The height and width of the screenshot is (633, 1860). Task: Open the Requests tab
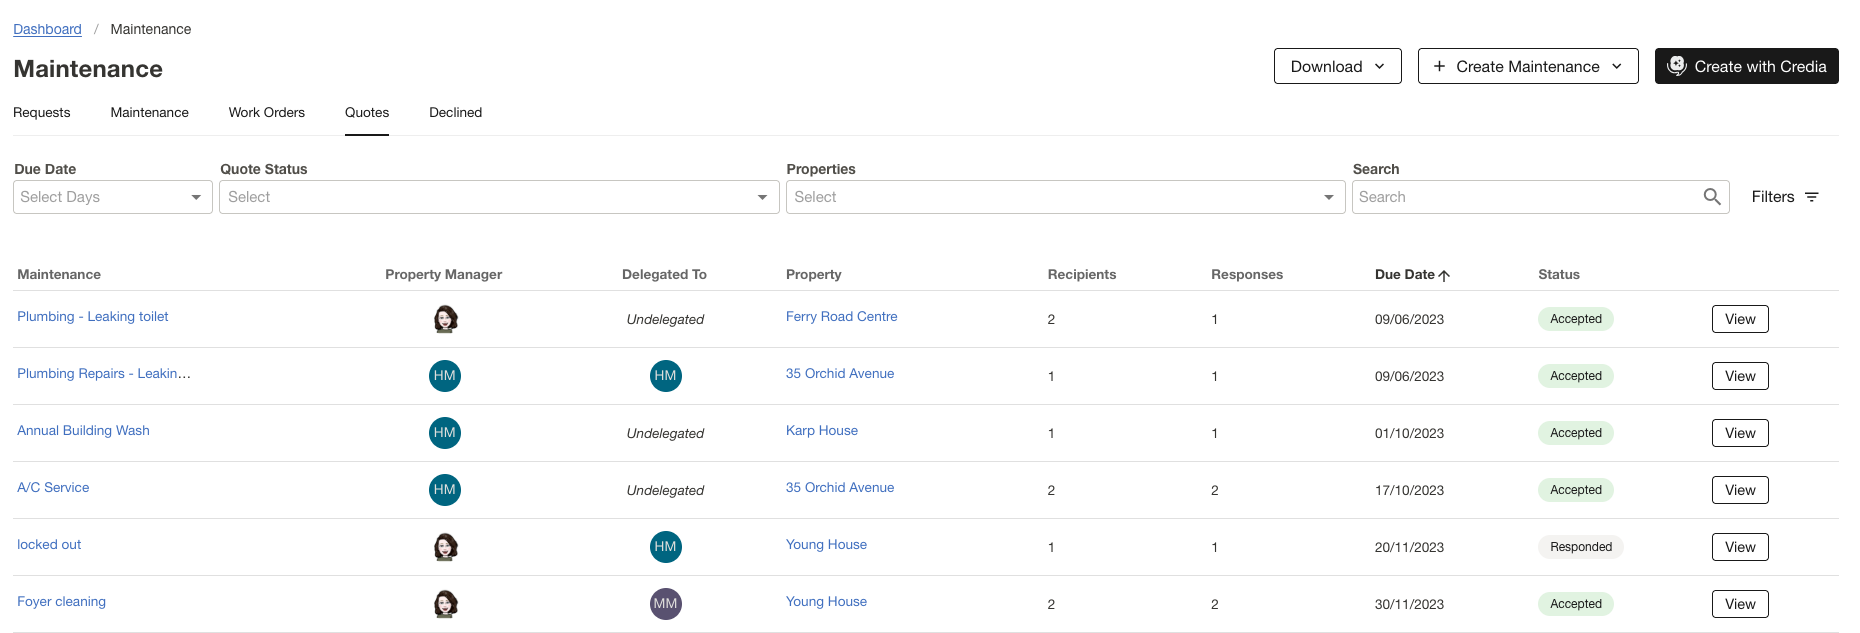coord(42,113)
